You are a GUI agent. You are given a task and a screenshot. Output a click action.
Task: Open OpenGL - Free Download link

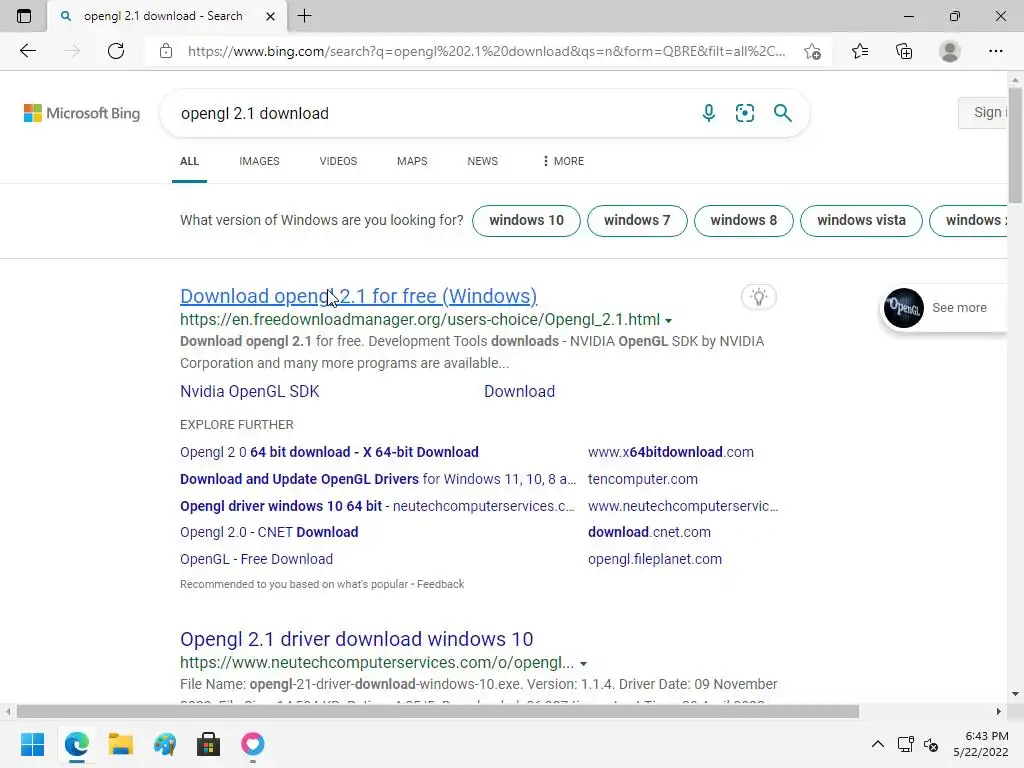point(257,559)
